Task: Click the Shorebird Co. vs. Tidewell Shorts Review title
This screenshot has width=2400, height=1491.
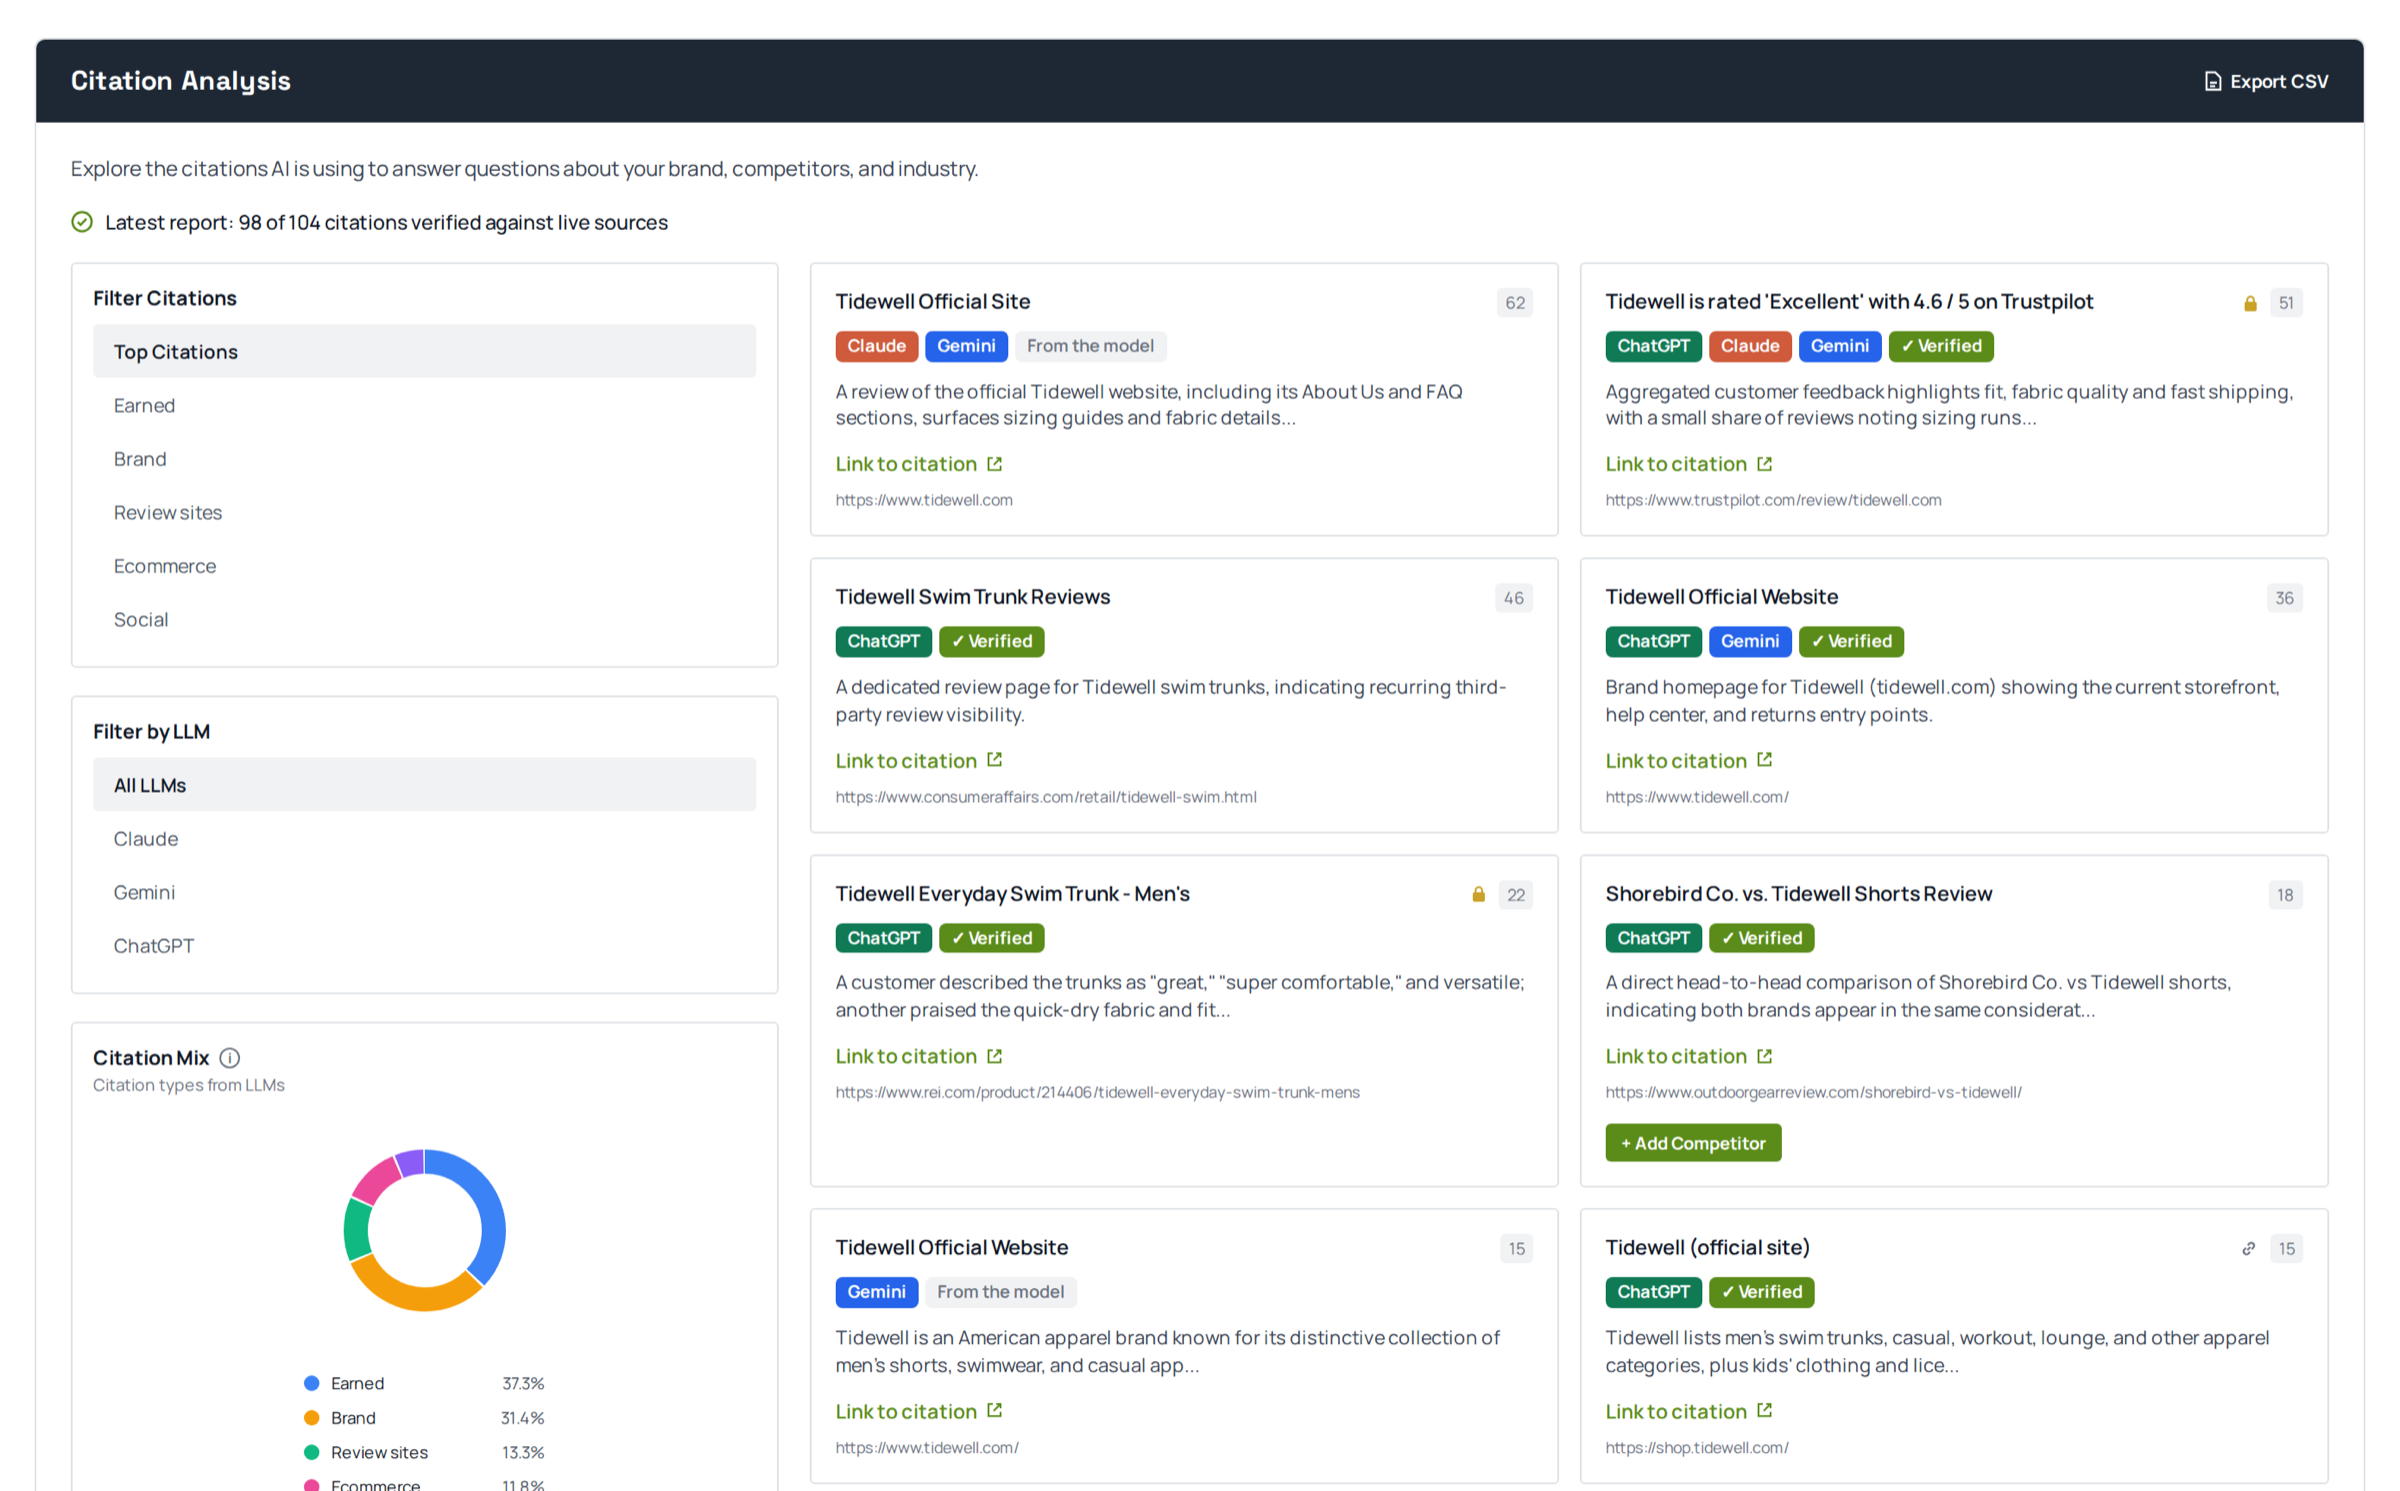Action: click(x=1798, y=894)
